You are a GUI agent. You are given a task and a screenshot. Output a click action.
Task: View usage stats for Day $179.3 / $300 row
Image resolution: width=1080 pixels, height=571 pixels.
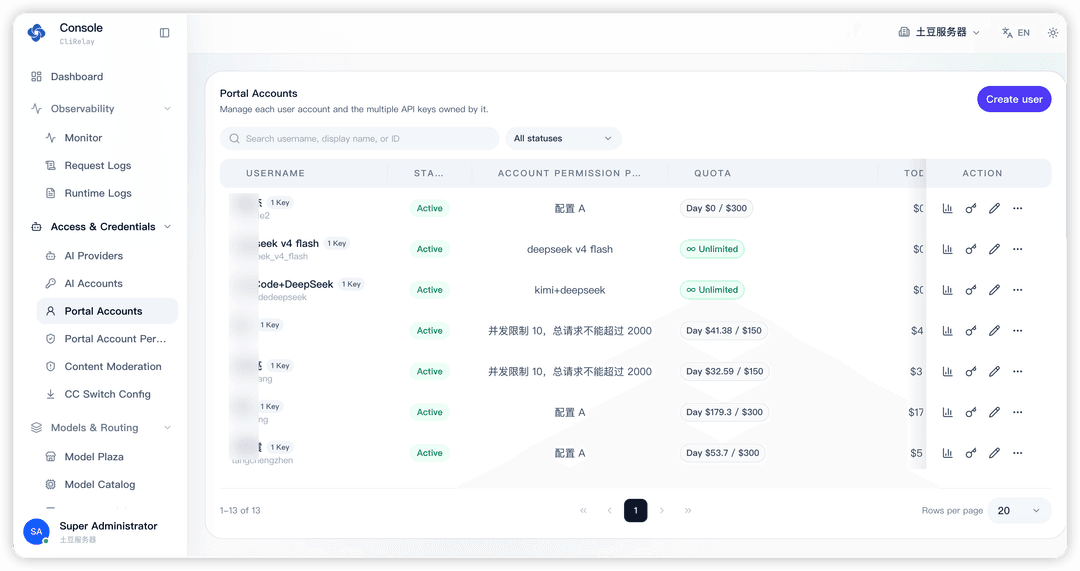coord(947,412)
